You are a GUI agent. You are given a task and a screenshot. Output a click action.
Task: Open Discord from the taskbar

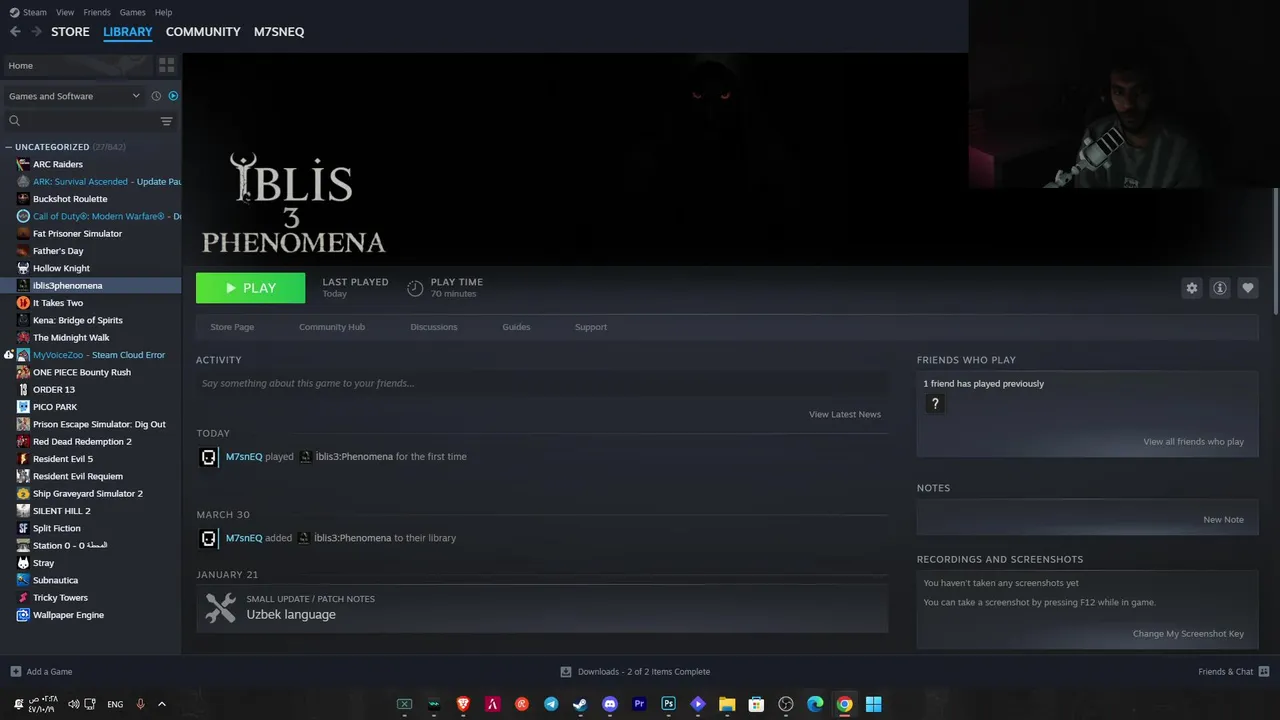(x=610, y=704)
